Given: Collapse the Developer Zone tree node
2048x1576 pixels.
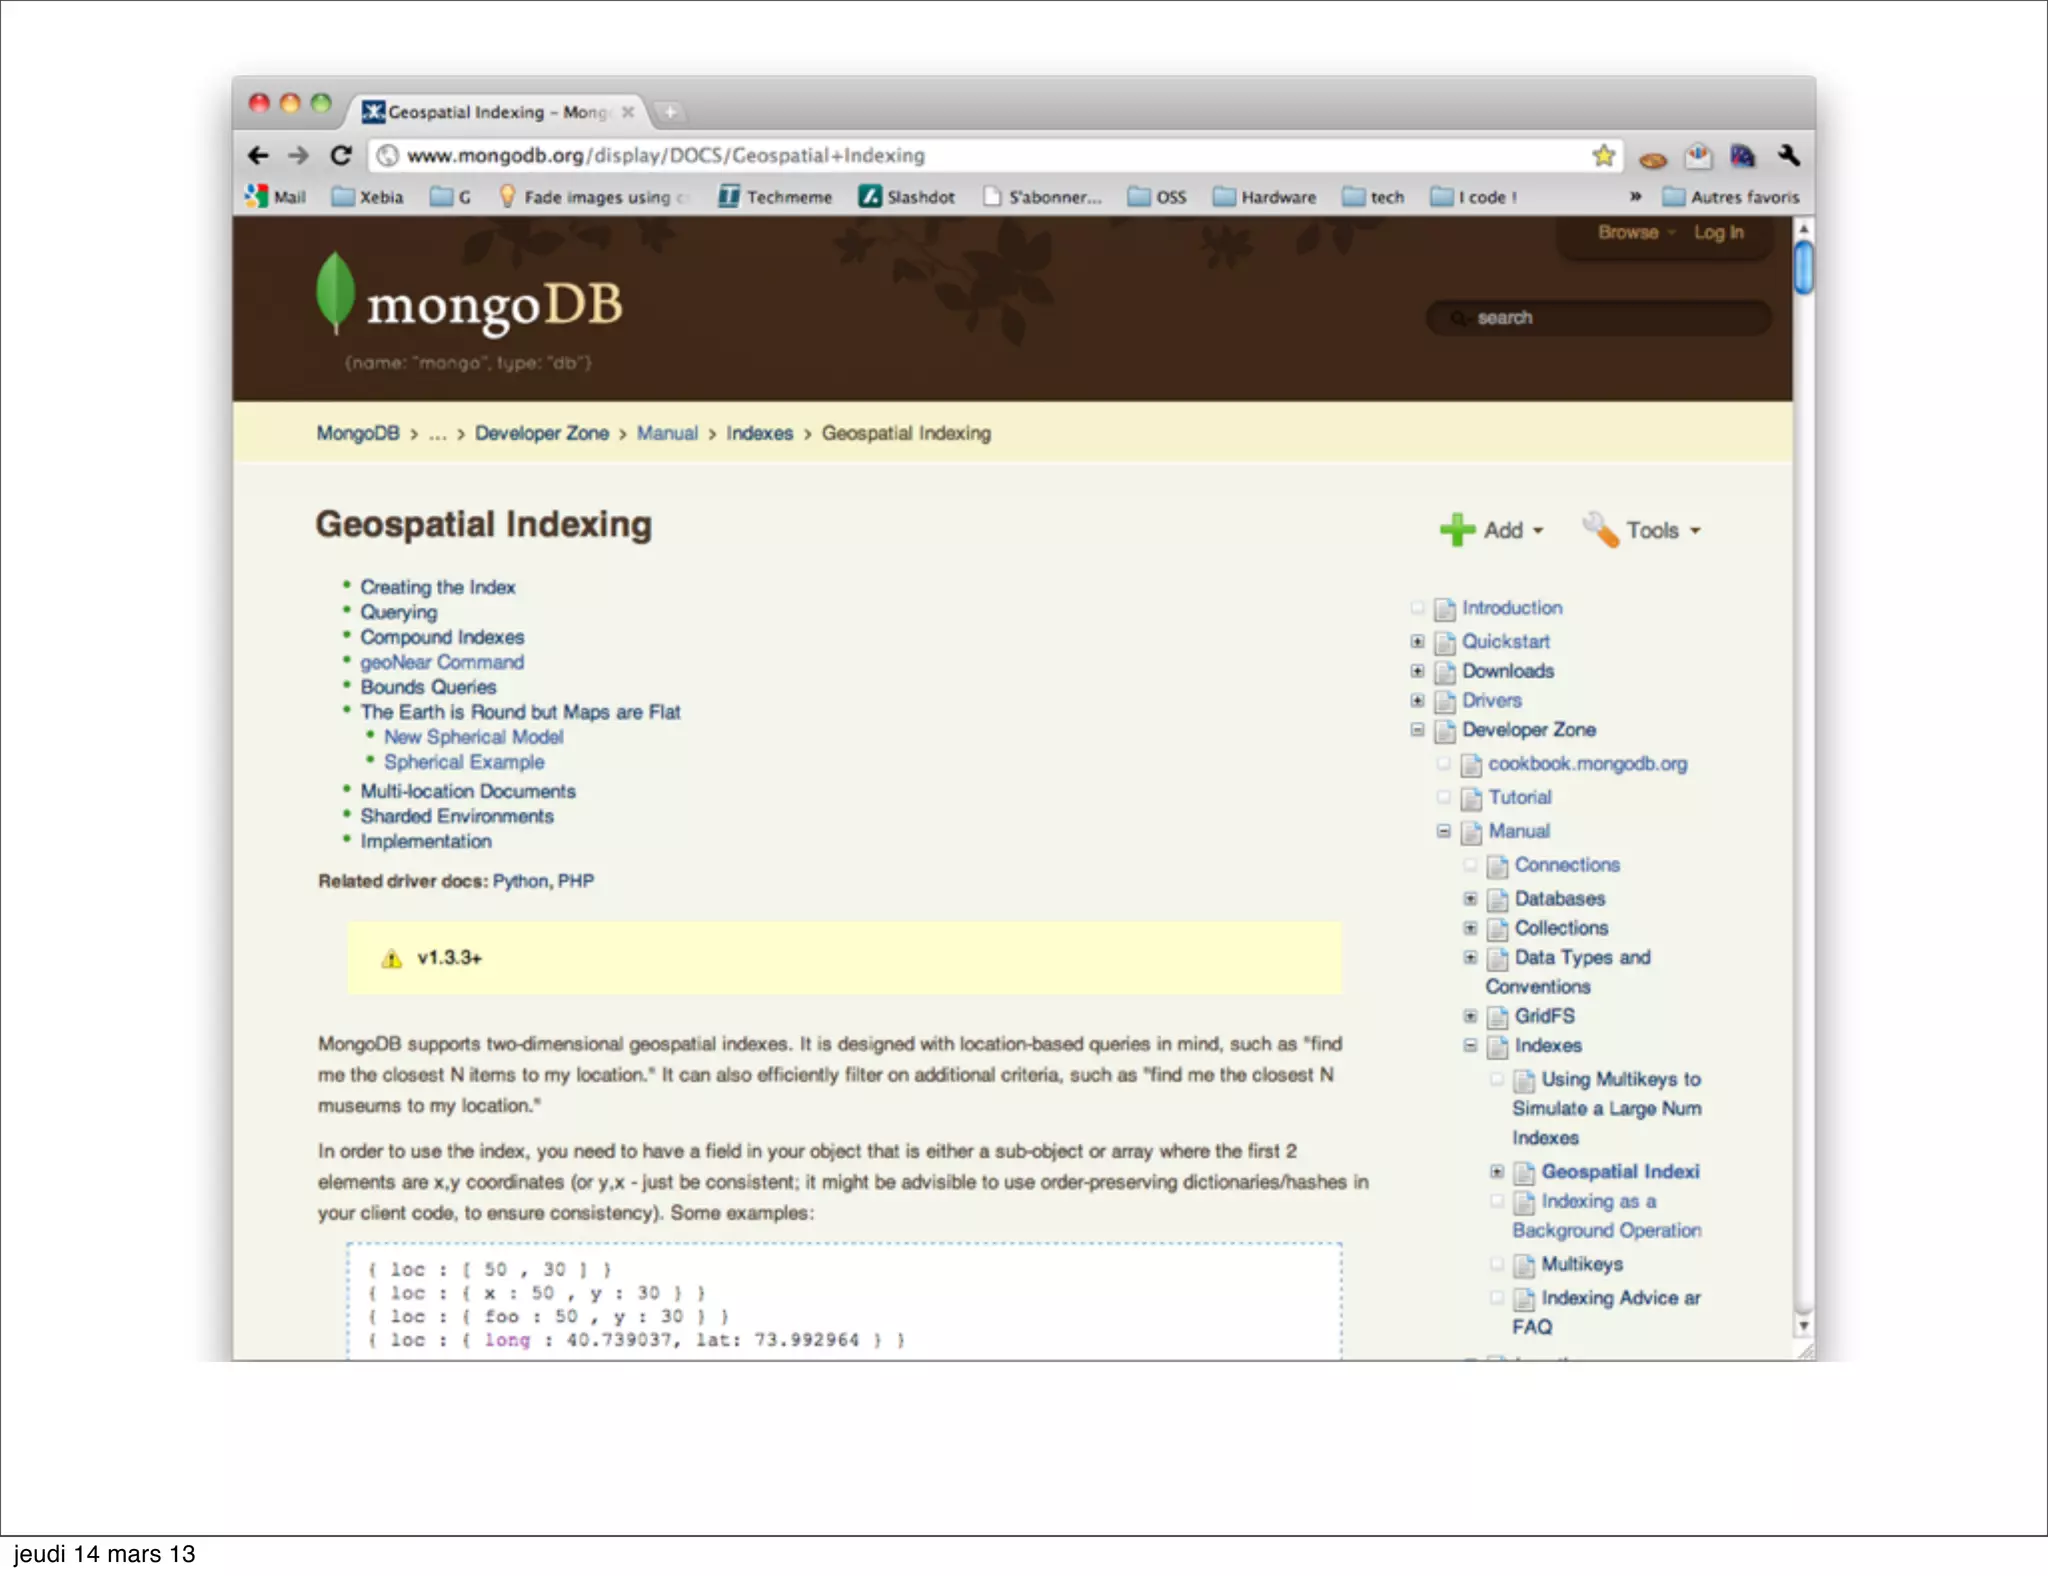Looking at the screenshot, I should pos(1417,730).
